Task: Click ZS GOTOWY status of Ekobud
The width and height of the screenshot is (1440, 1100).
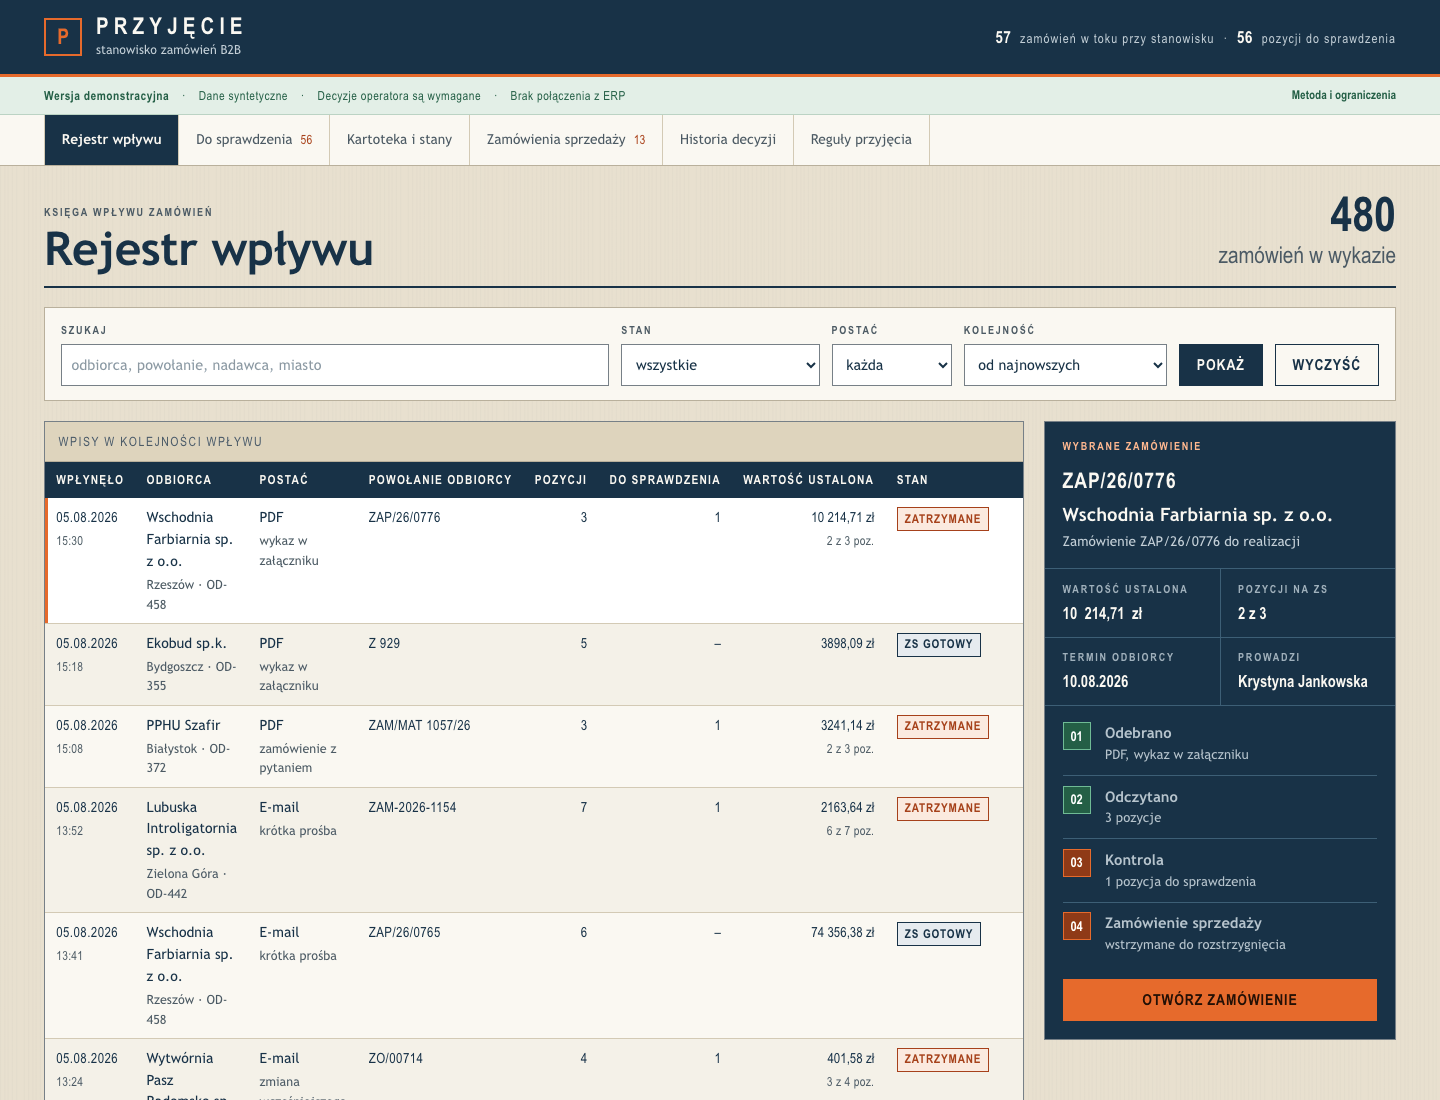Action: coord(938,644)
